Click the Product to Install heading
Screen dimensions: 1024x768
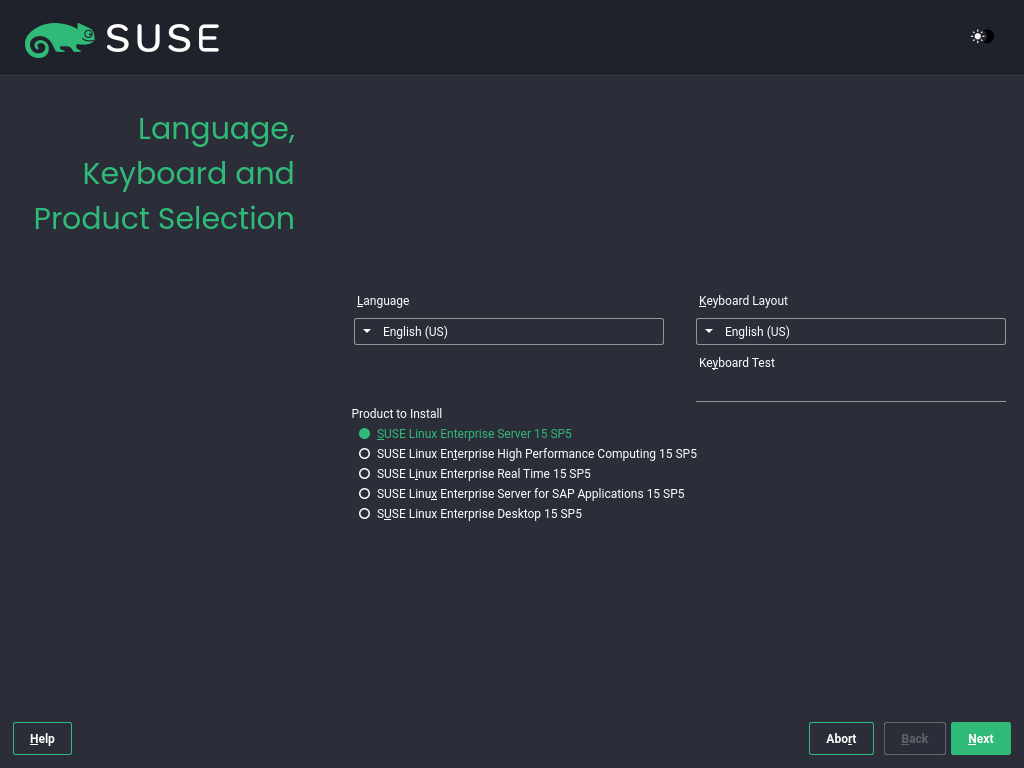tap(396, 413)
